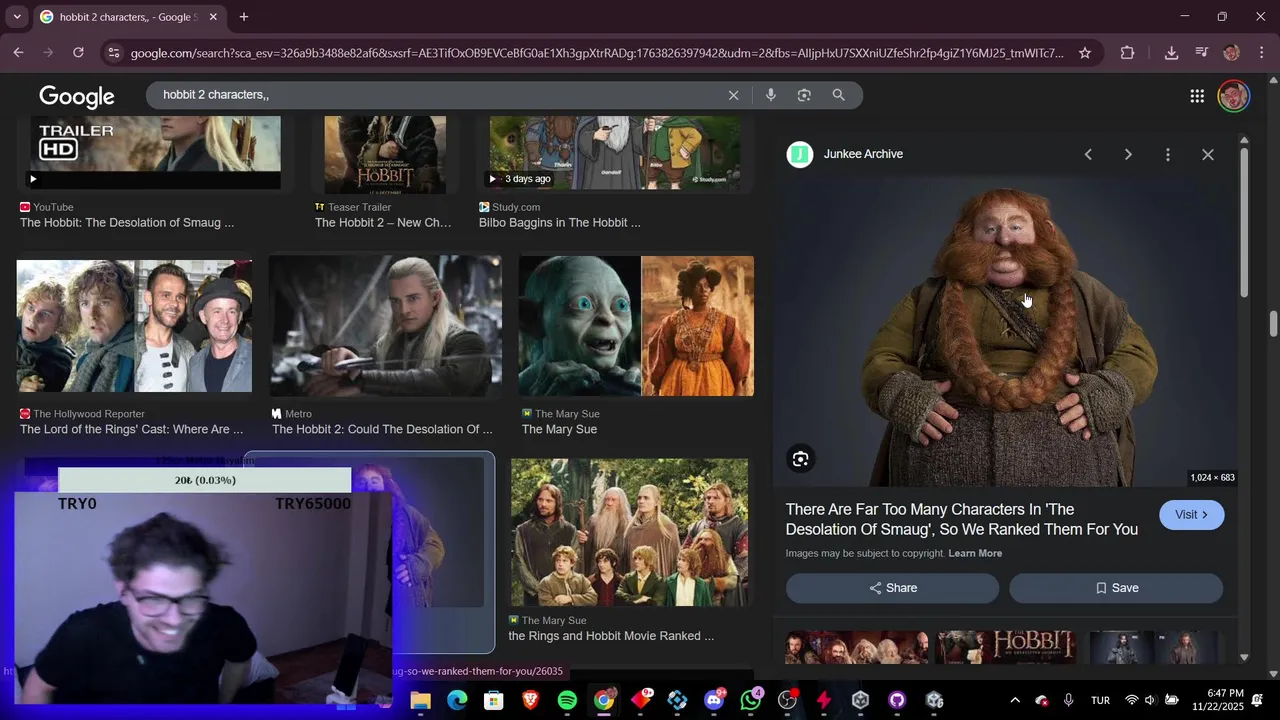The width and height of the screenshot is (1280, 720).
Task: Open Chrome downloads
Action: (1171, 53)
